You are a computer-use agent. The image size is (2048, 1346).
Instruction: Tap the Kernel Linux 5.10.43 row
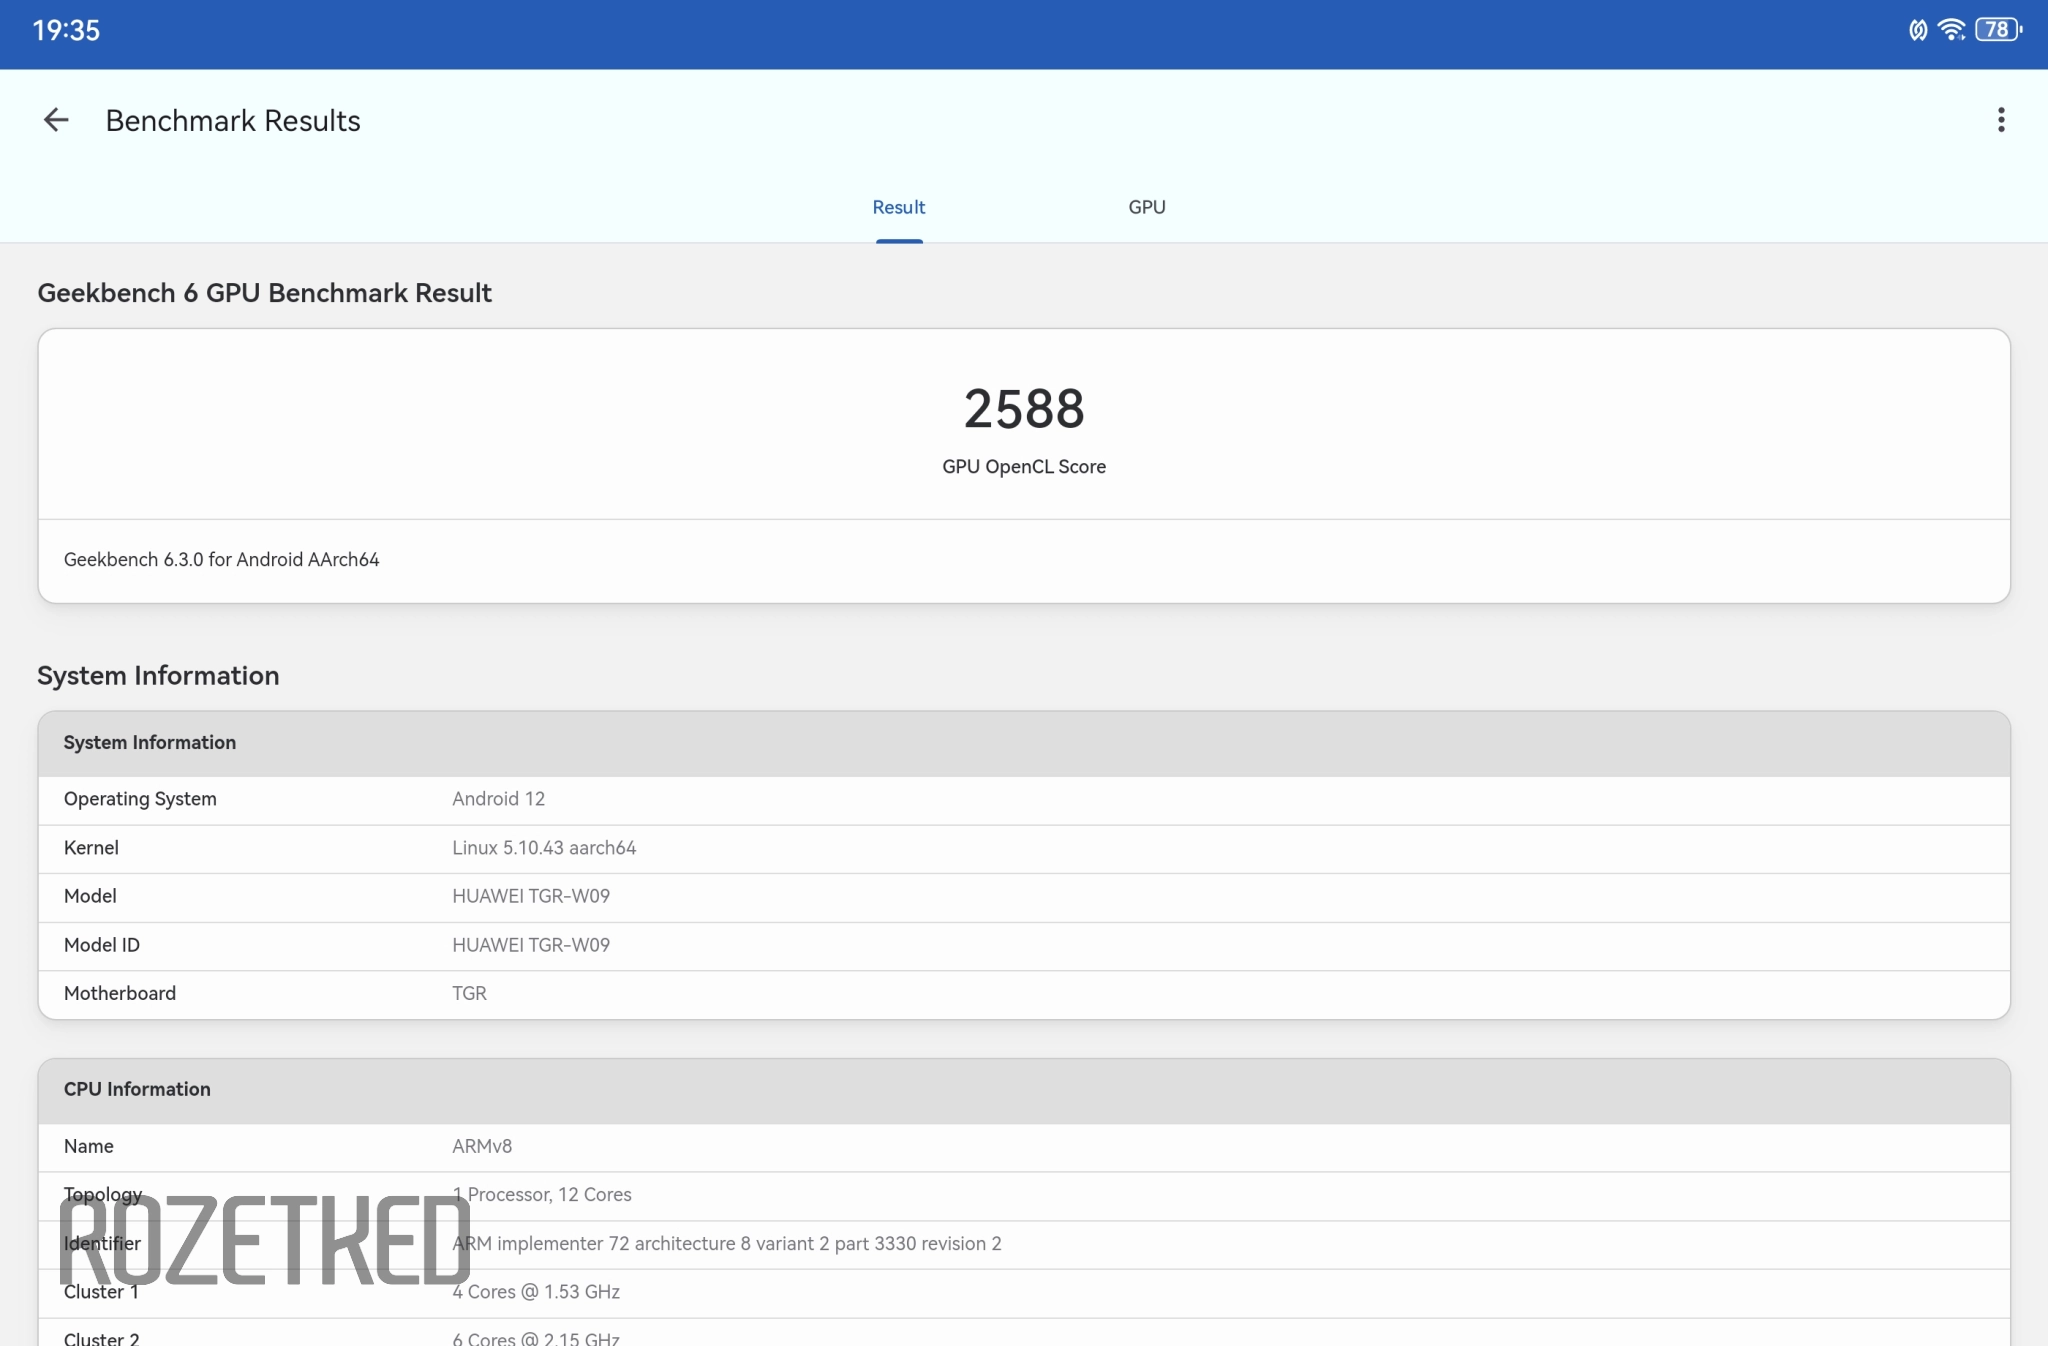click(x=1023, y=848)
